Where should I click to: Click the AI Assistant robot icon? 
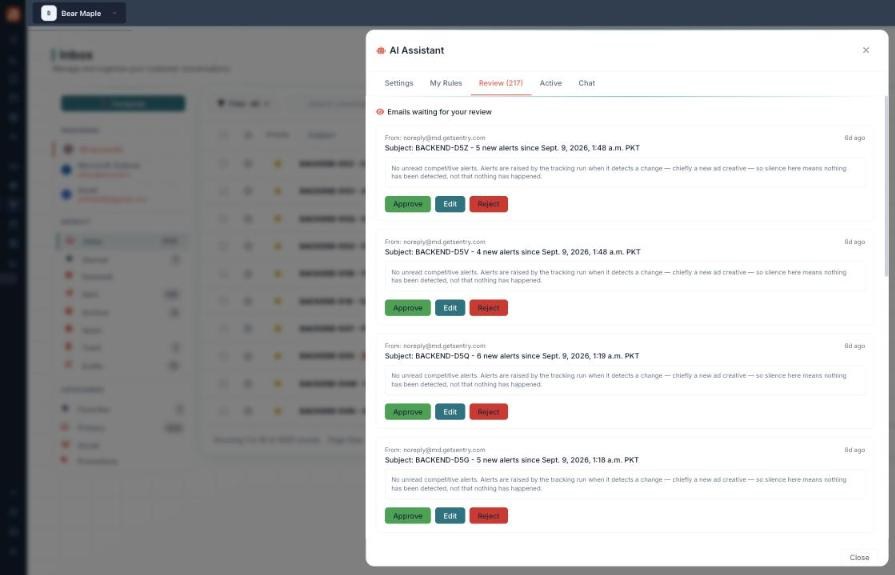[x=381, y=51]
